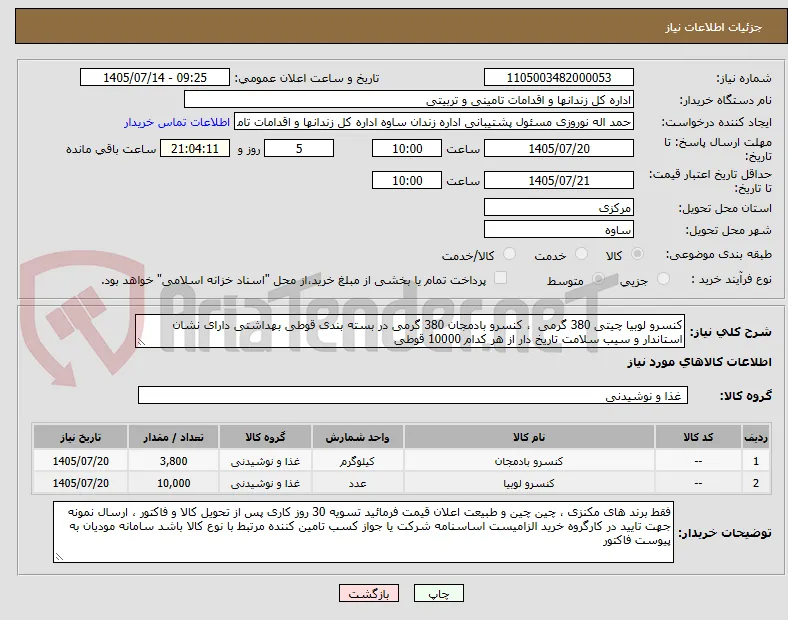Viewport: 788px width, 620px height.
Task: Select the متوسط purchase type radio
Action: click(x=599, y=278)
